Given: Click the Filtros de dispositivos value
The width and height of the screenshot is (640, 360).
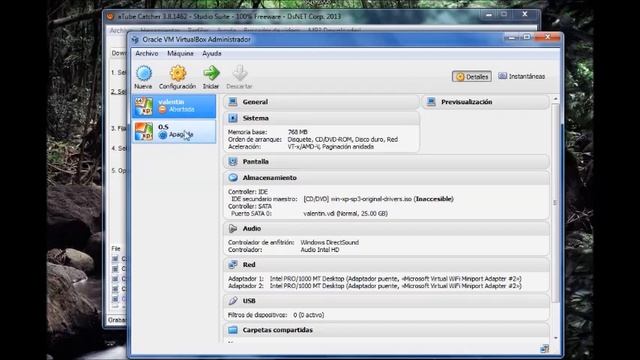Looking at the screenshot, I should click(x=309, y=315).
